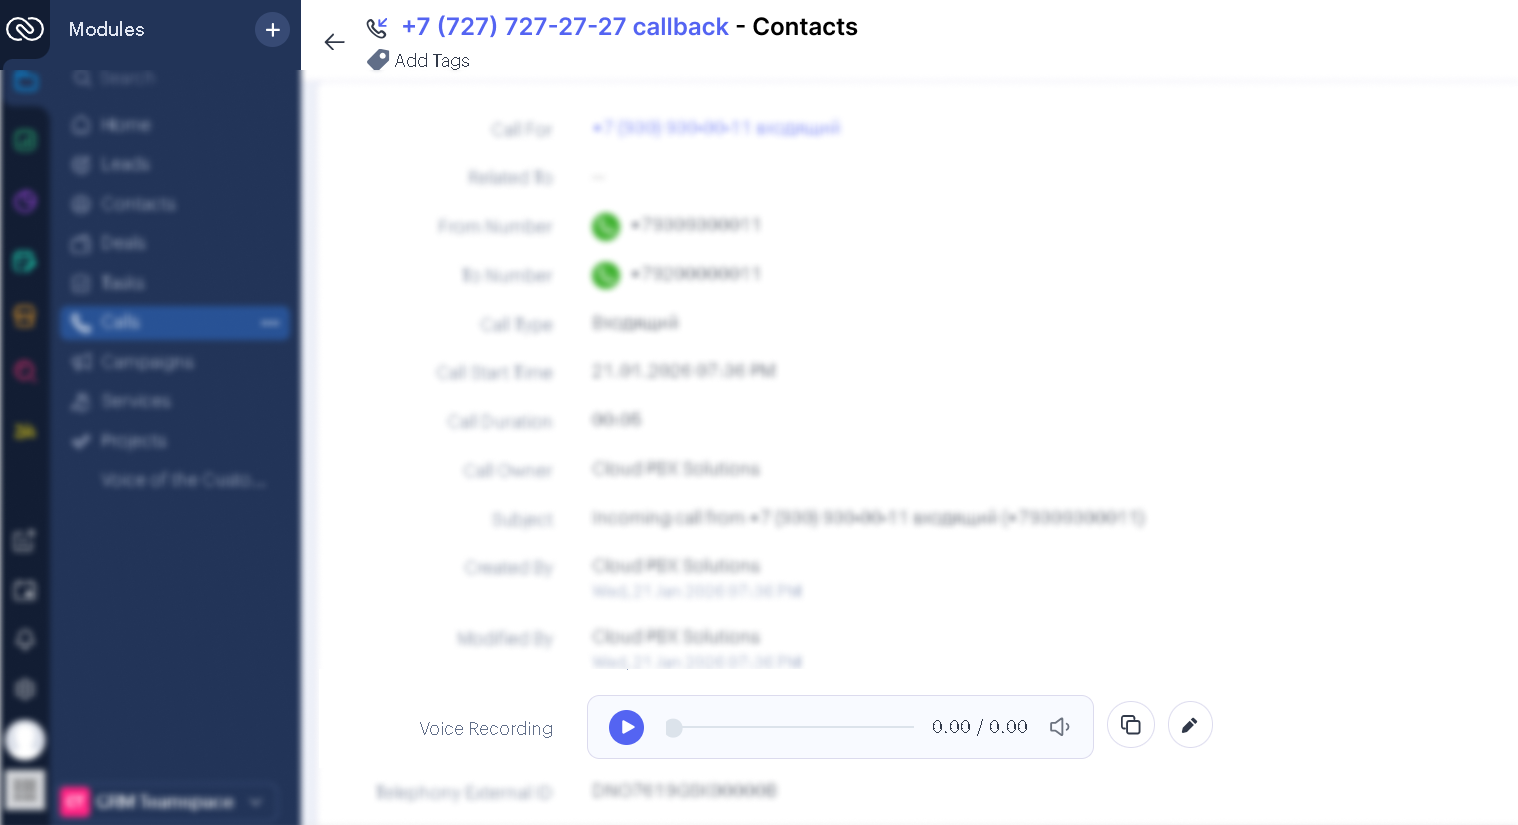Click green phone icon beside From Number
The image size is (1518, 825).
(605, 227)
